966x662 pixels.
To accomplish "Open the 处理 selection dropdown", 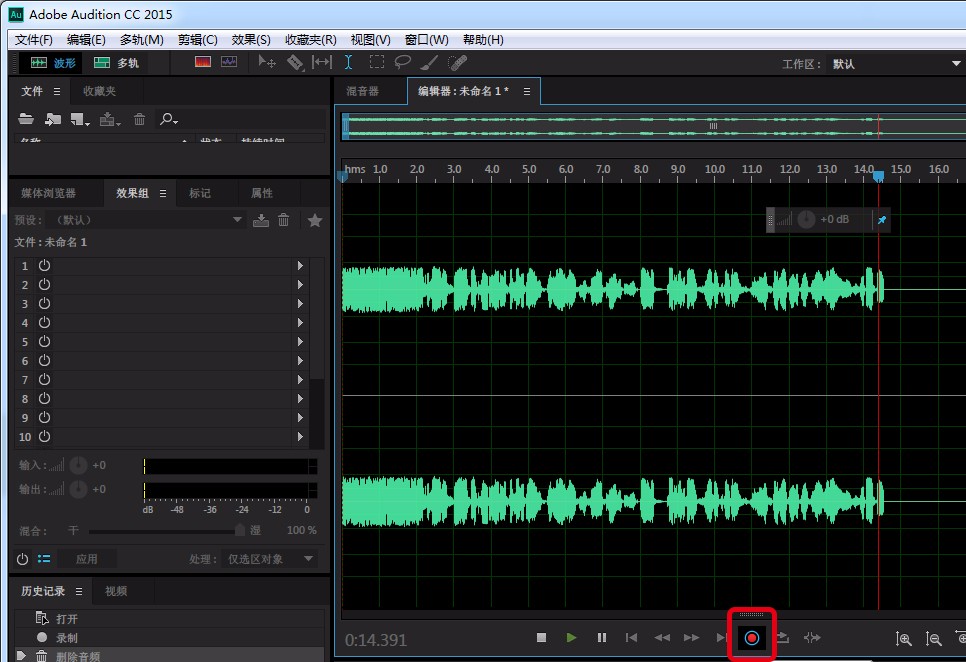I will (x=269, y=559).
